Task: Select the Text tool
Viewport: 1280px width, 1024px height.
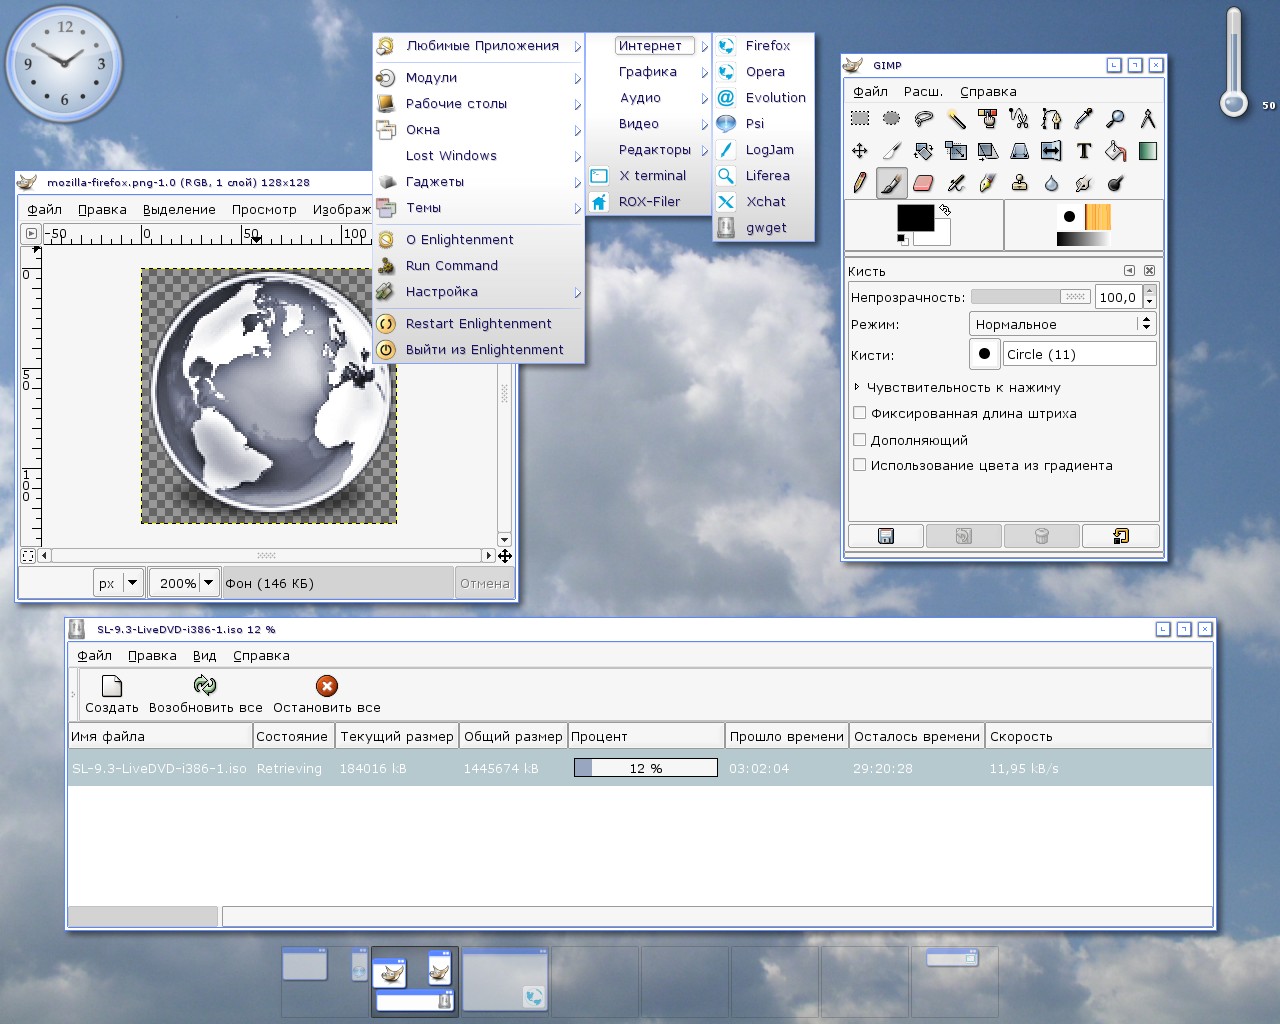Action: (x=1084, y=151)
